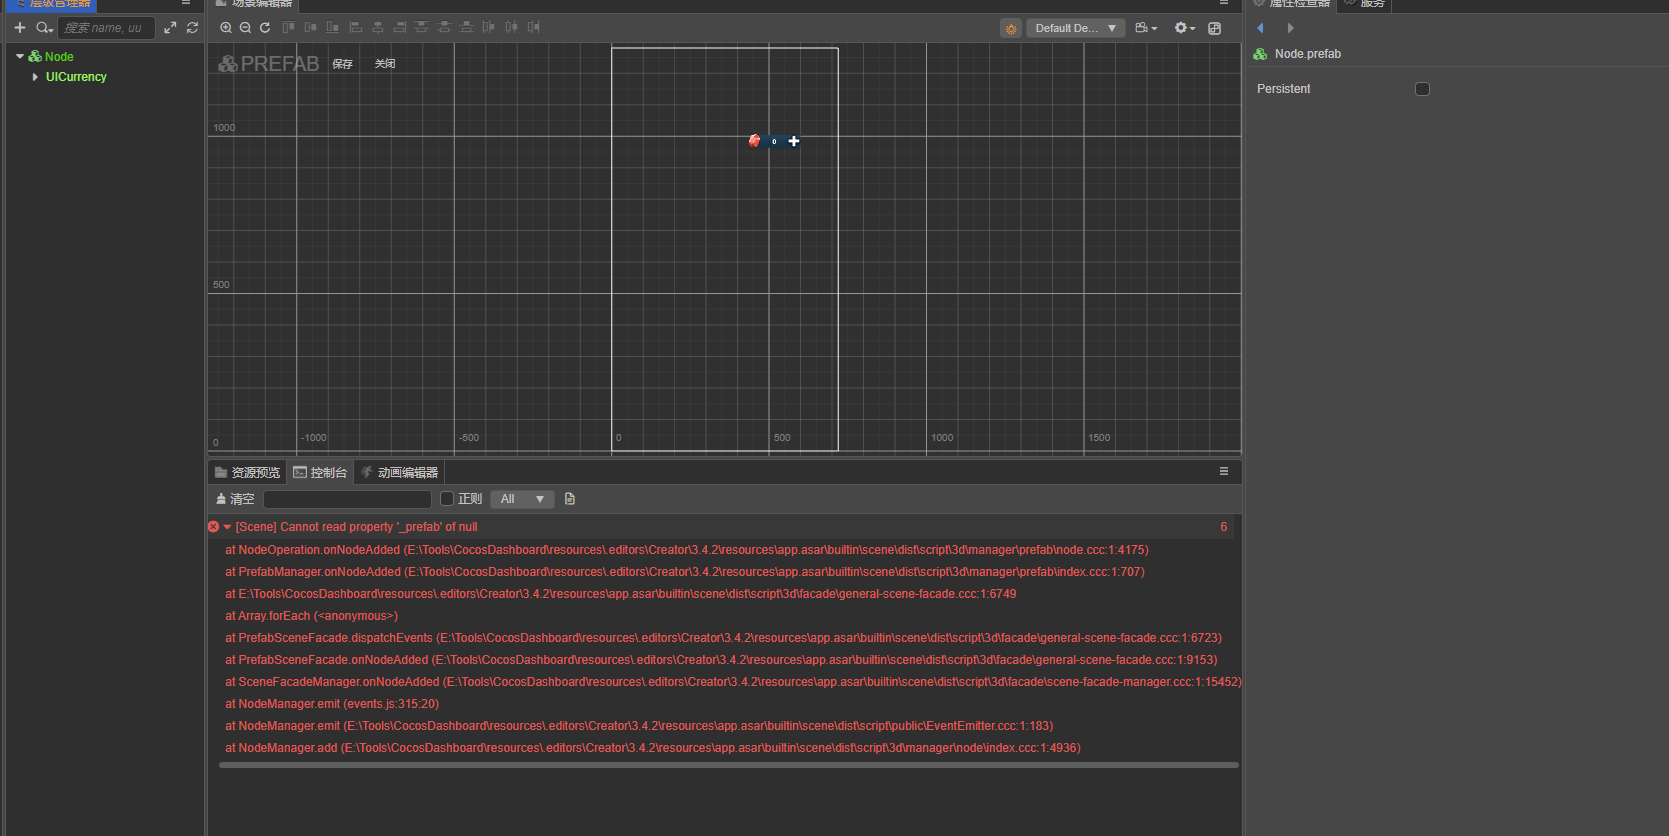The width and height of the screenshot is (1669, 836).
Task: Focus the console filter text field
Action: 347,499
